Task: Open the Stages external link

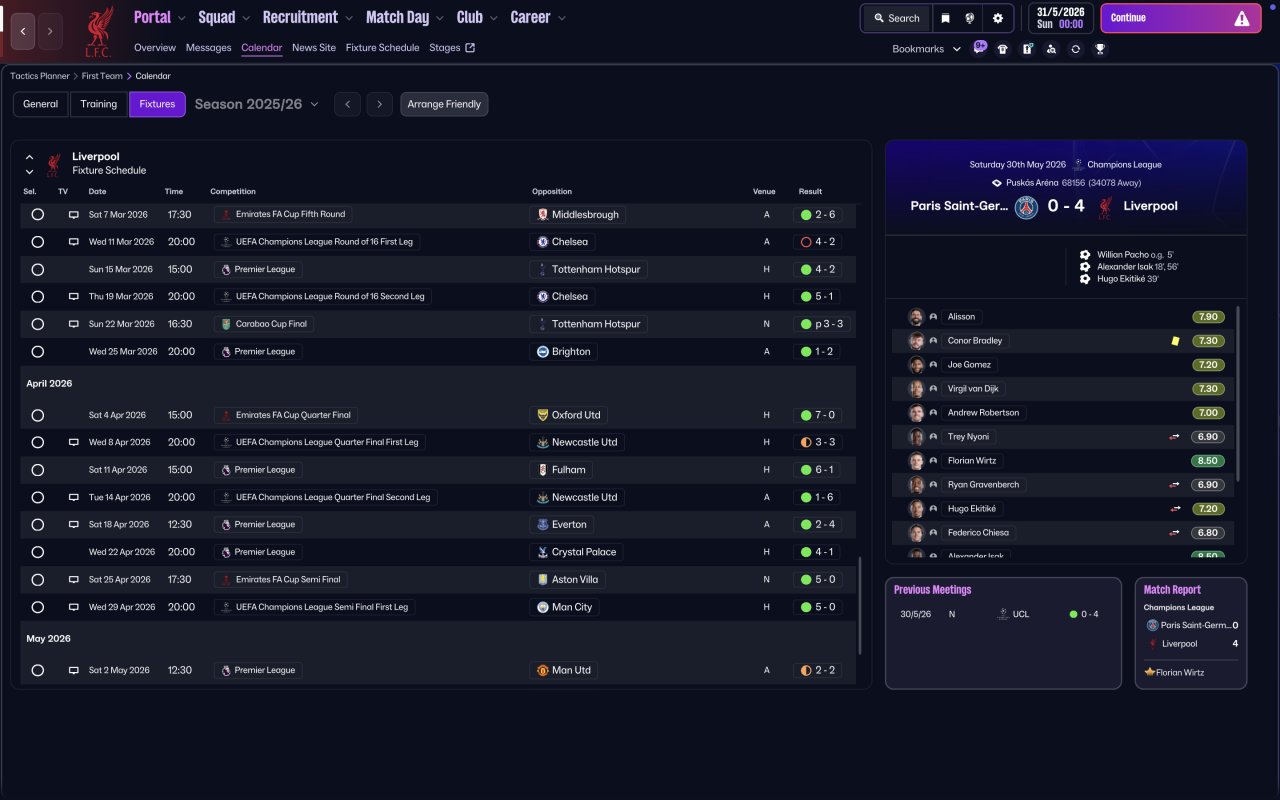Action: tap(452, 48)
